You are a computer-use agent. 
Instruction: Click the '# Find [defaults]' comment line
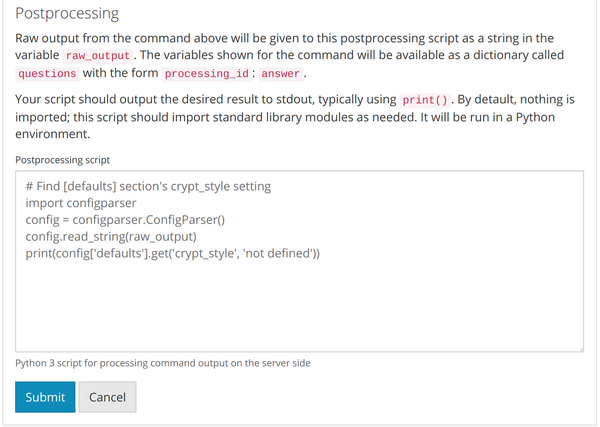(x=148, y=185)
